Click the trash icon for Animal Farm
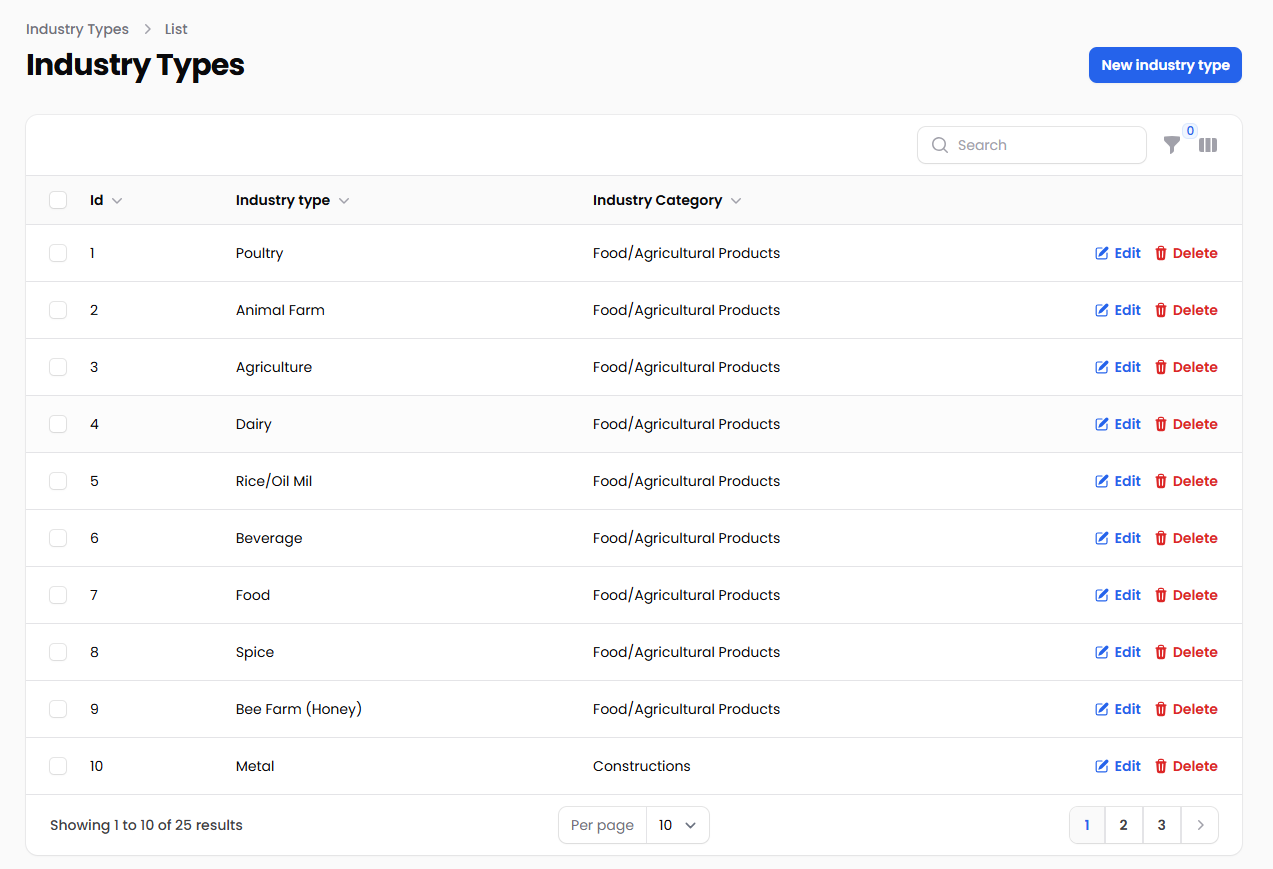Screen dimensions: 1273x869 coord(1161,310)
